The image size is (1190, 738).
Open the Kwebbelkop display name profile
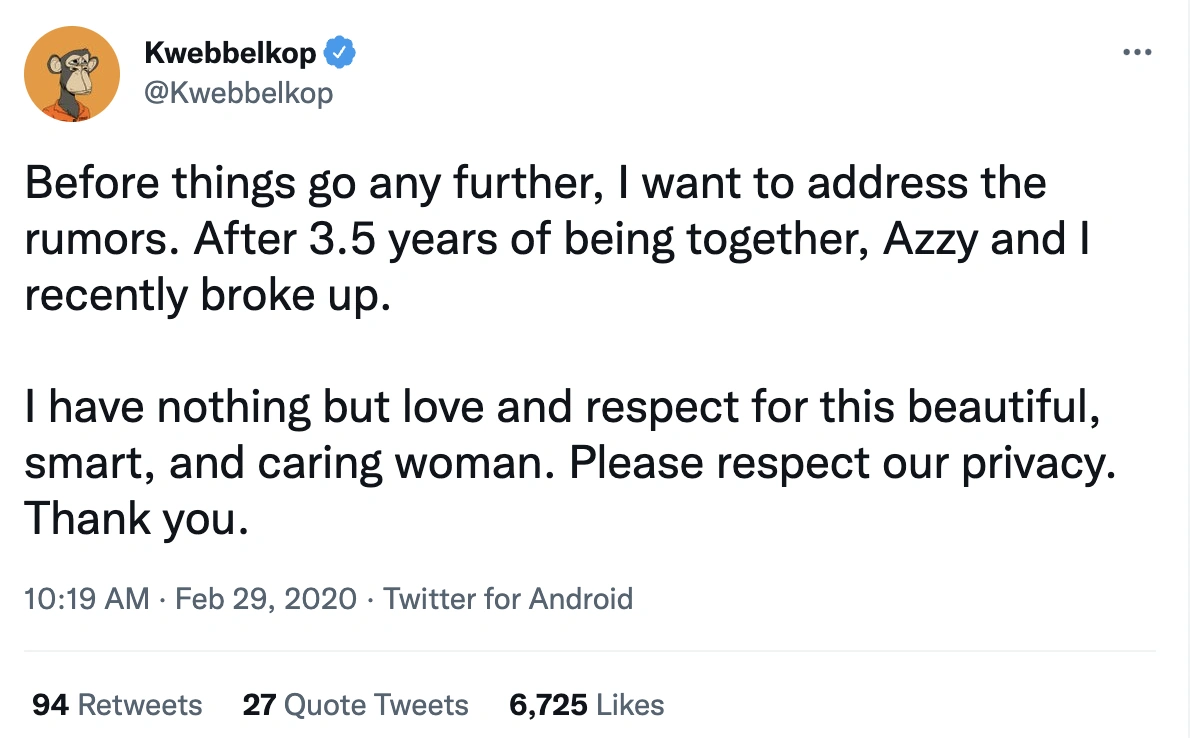[x=230, y=52]
